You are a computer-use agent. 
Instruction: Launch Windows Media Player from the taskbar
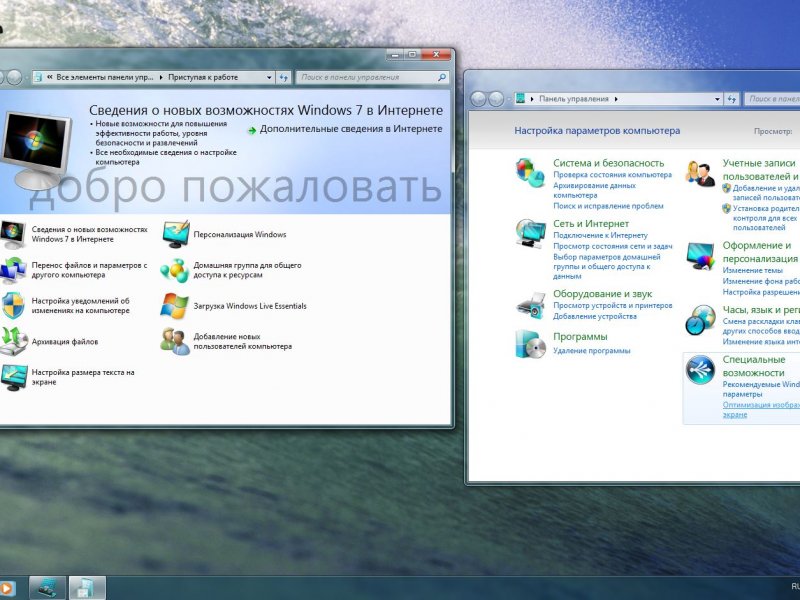click(7, 589)
